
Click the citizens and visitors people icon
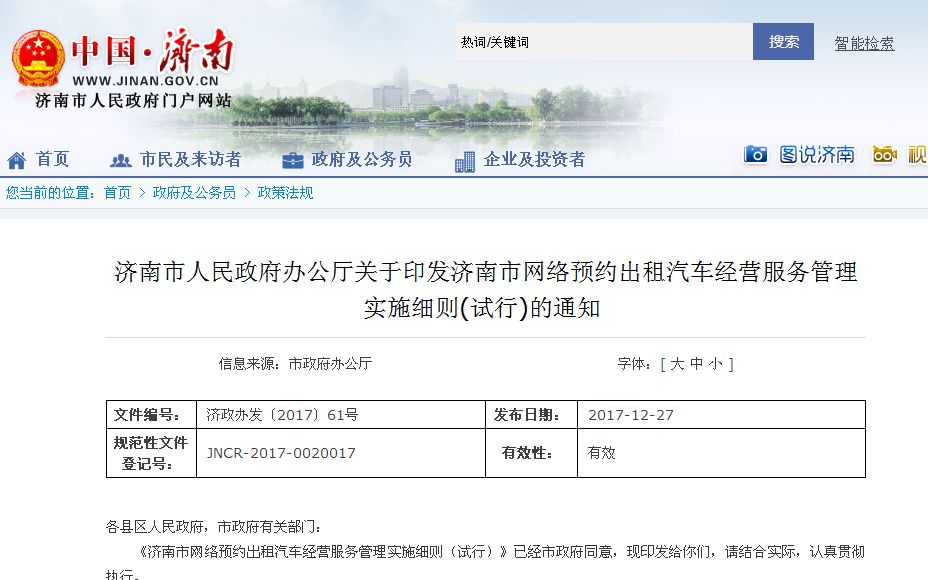point(121,160)
